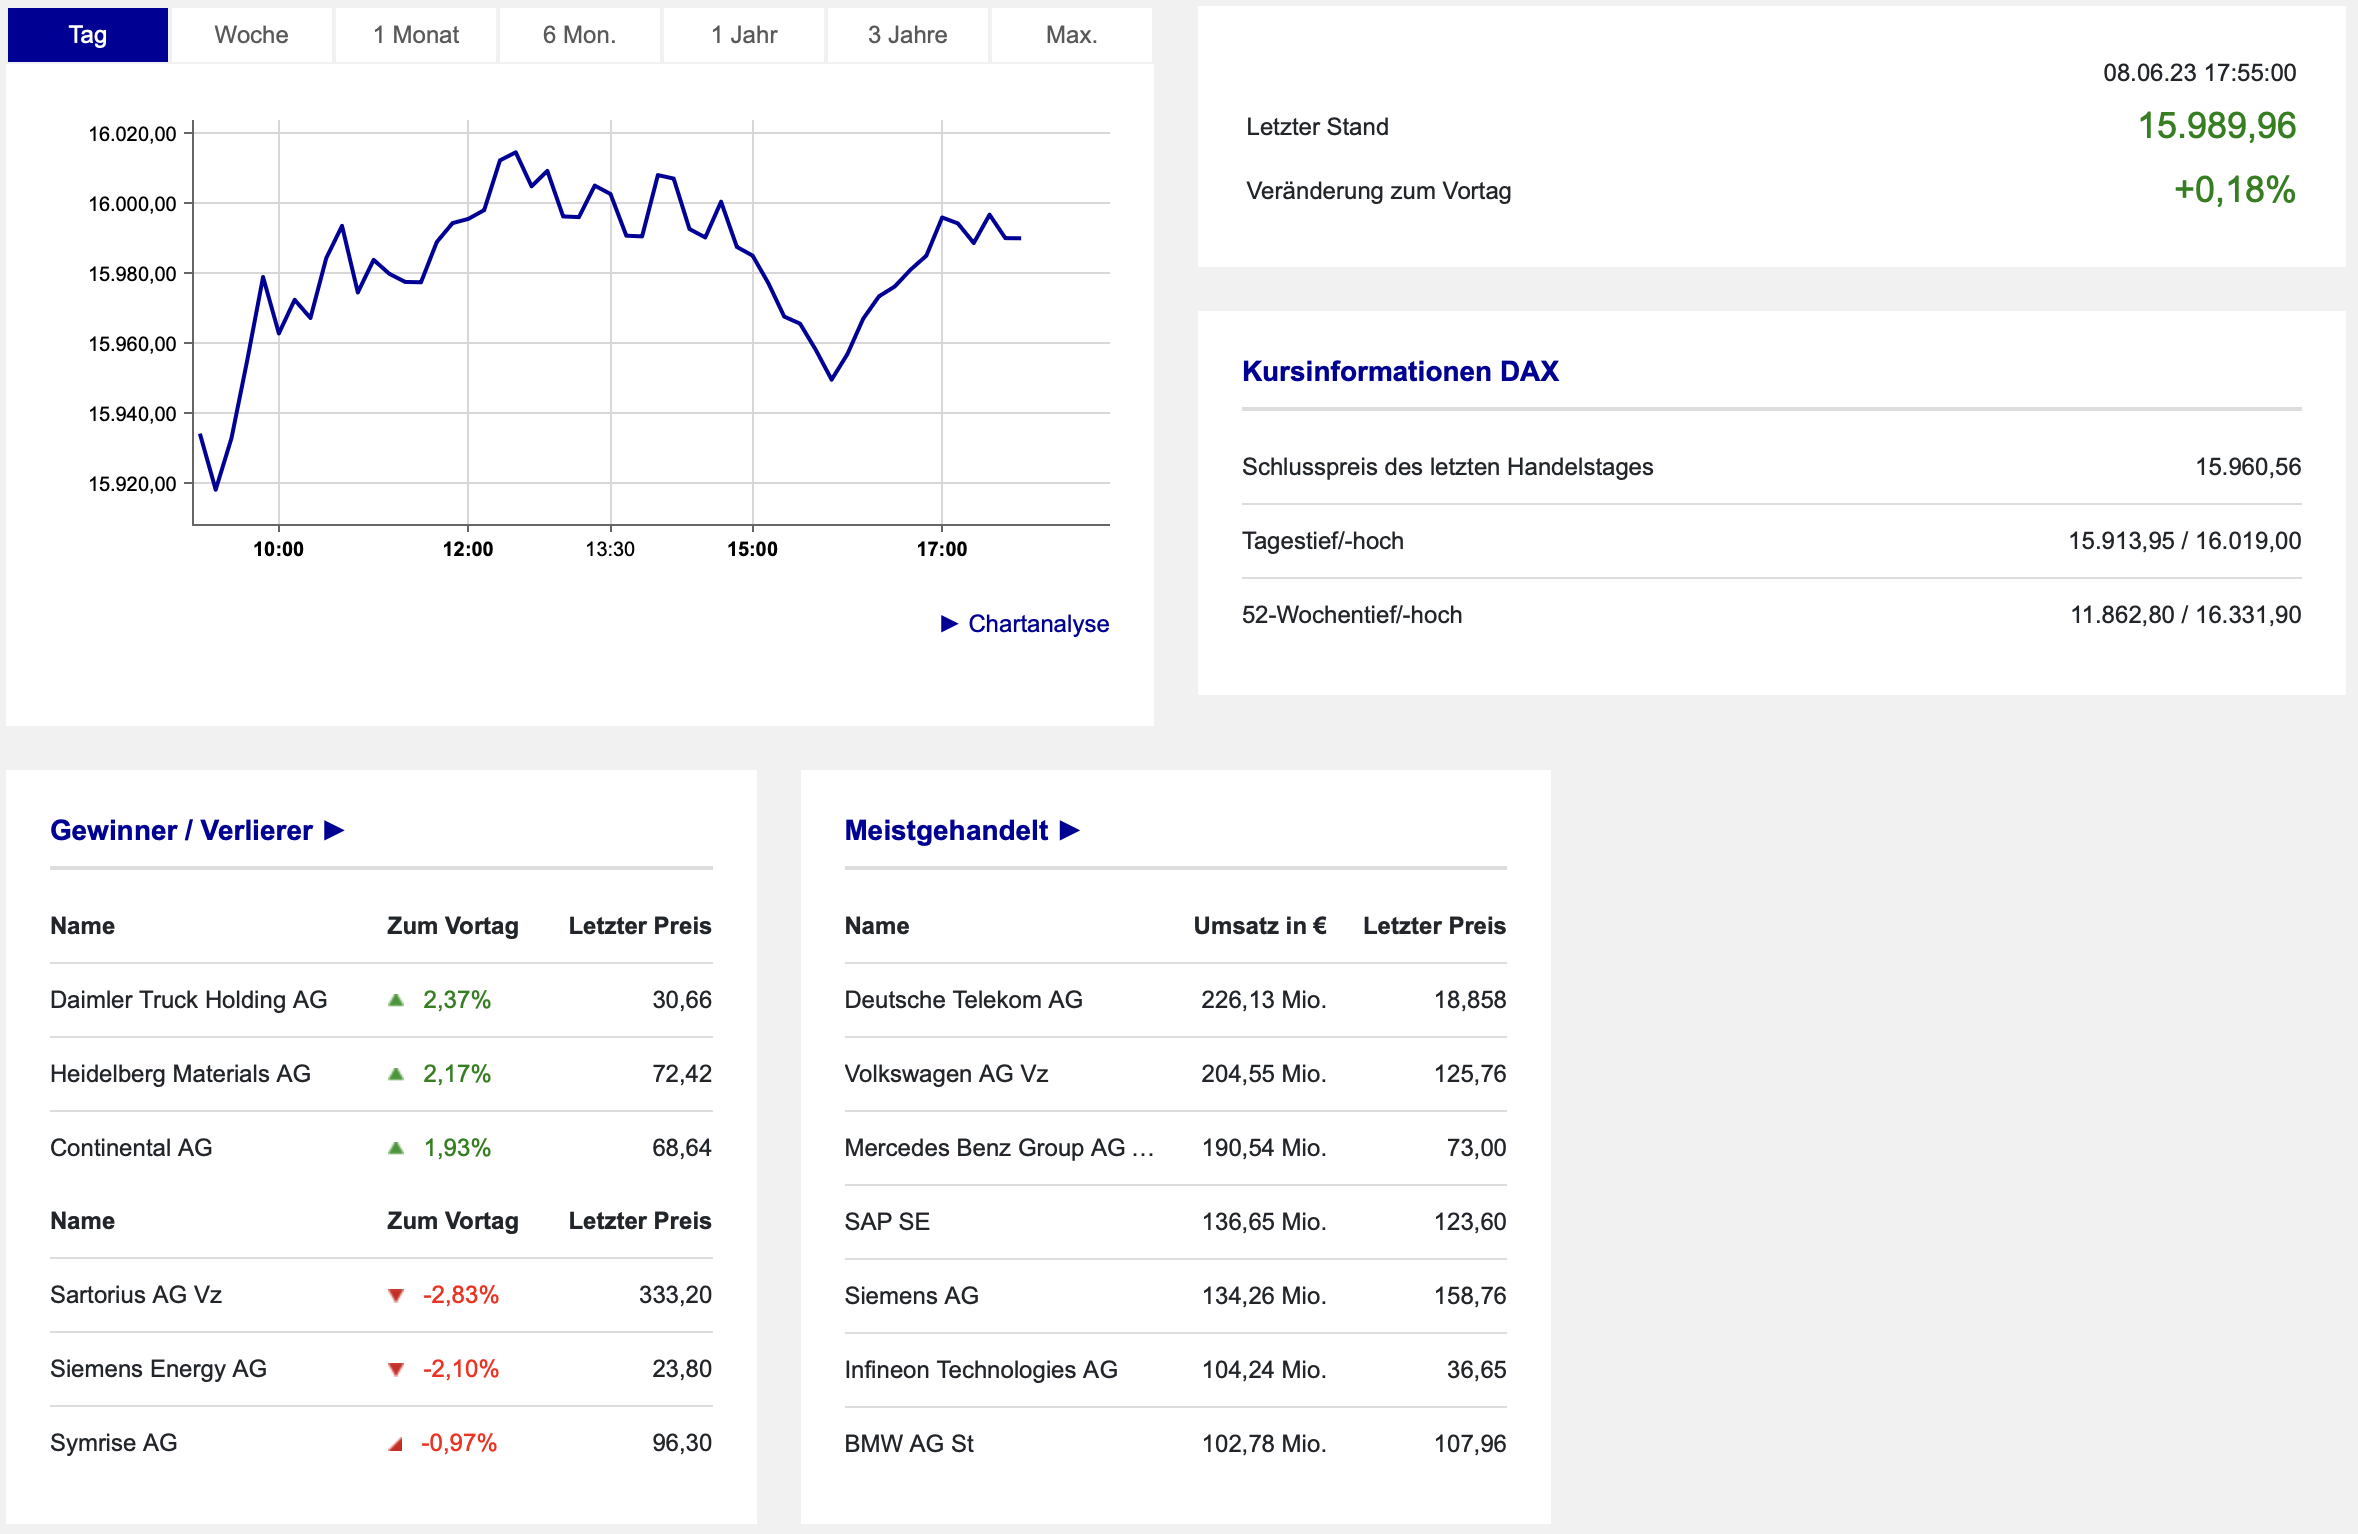Screen dimensions: 2358x1534
Task: Click the green up arrow for Daimler Truck
Action: [396, 1000]
